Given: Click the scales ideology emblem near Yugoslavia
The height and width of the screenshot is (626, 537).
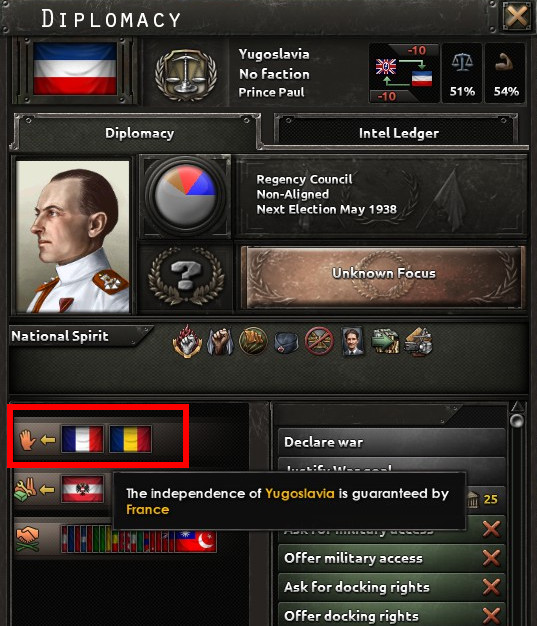Looking at the screenshot, I should click(x=186, y=73).
